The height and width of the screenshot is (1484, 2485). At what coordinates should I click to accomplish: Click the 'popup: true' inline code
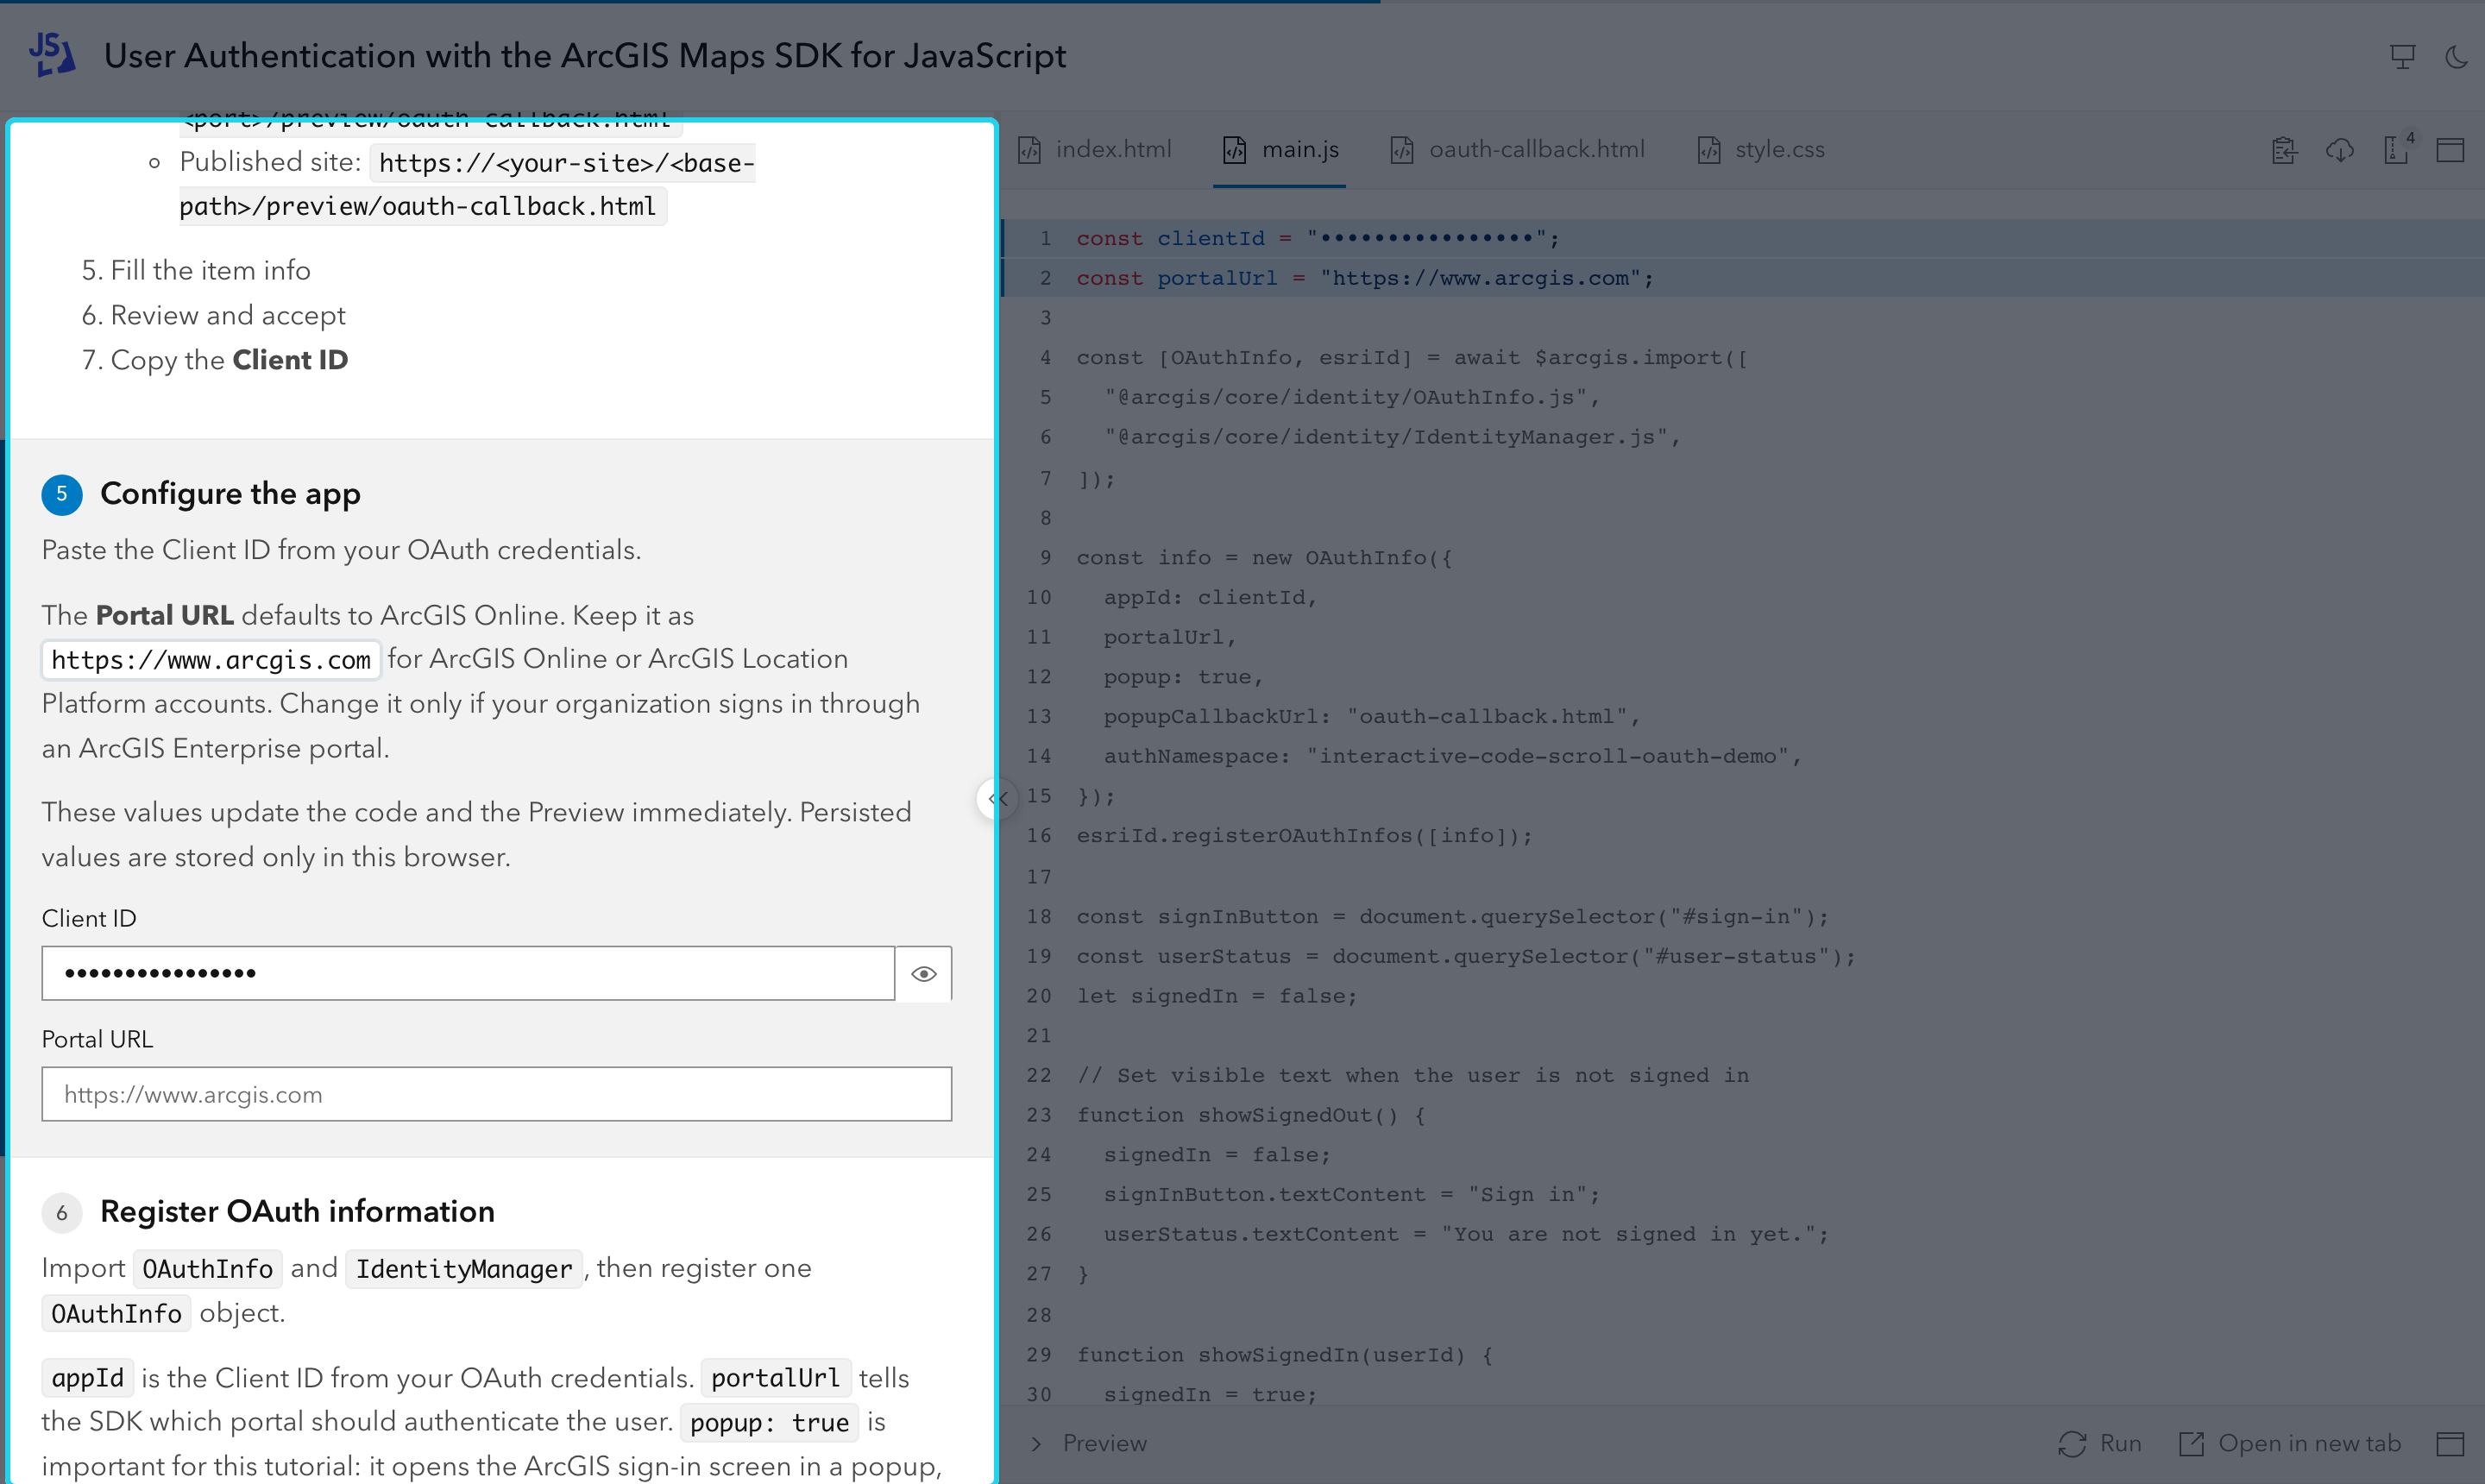click(x=769, y=1422)
